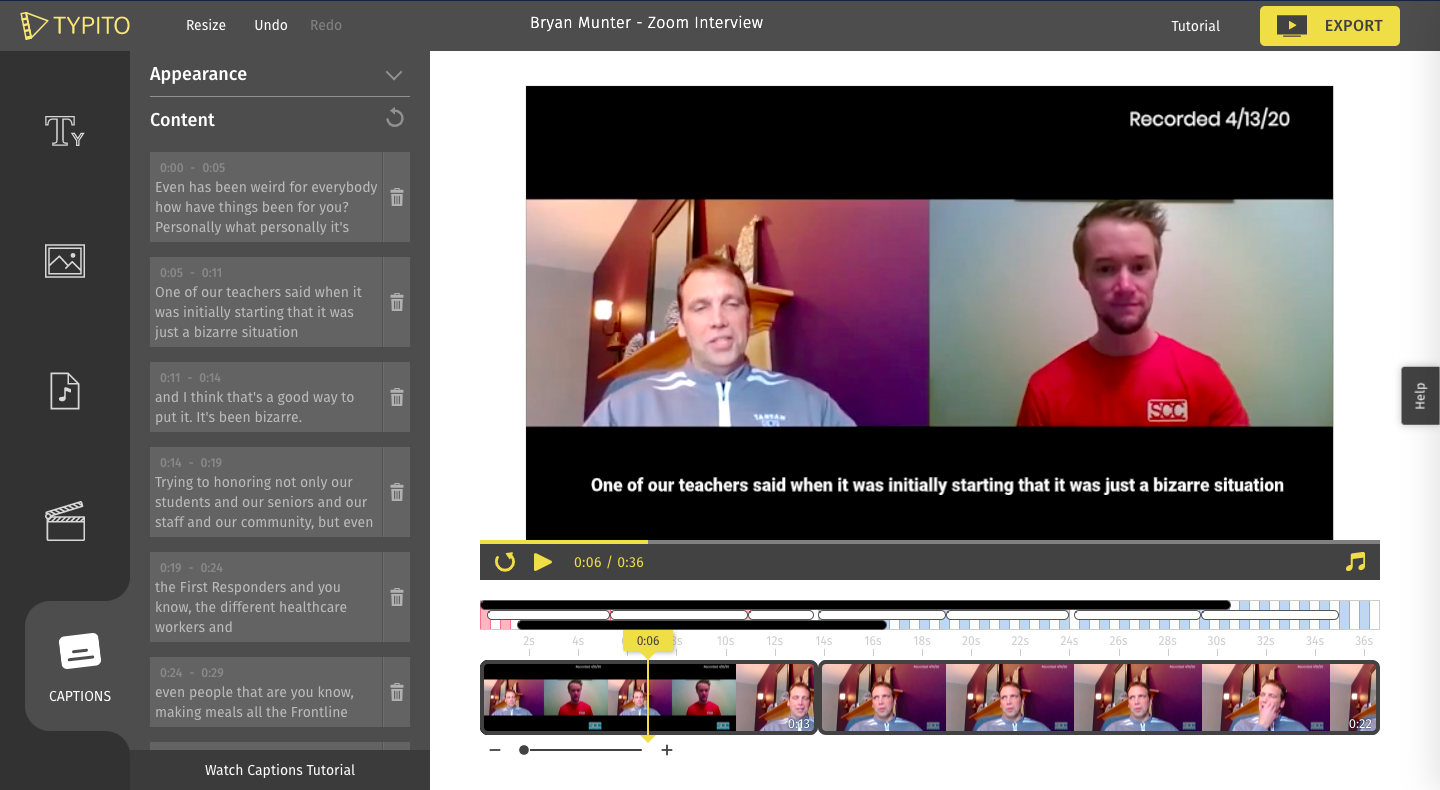Open the Audio file panel icon
Screen dimensions: 1440x790
click(x=65, y=390)
